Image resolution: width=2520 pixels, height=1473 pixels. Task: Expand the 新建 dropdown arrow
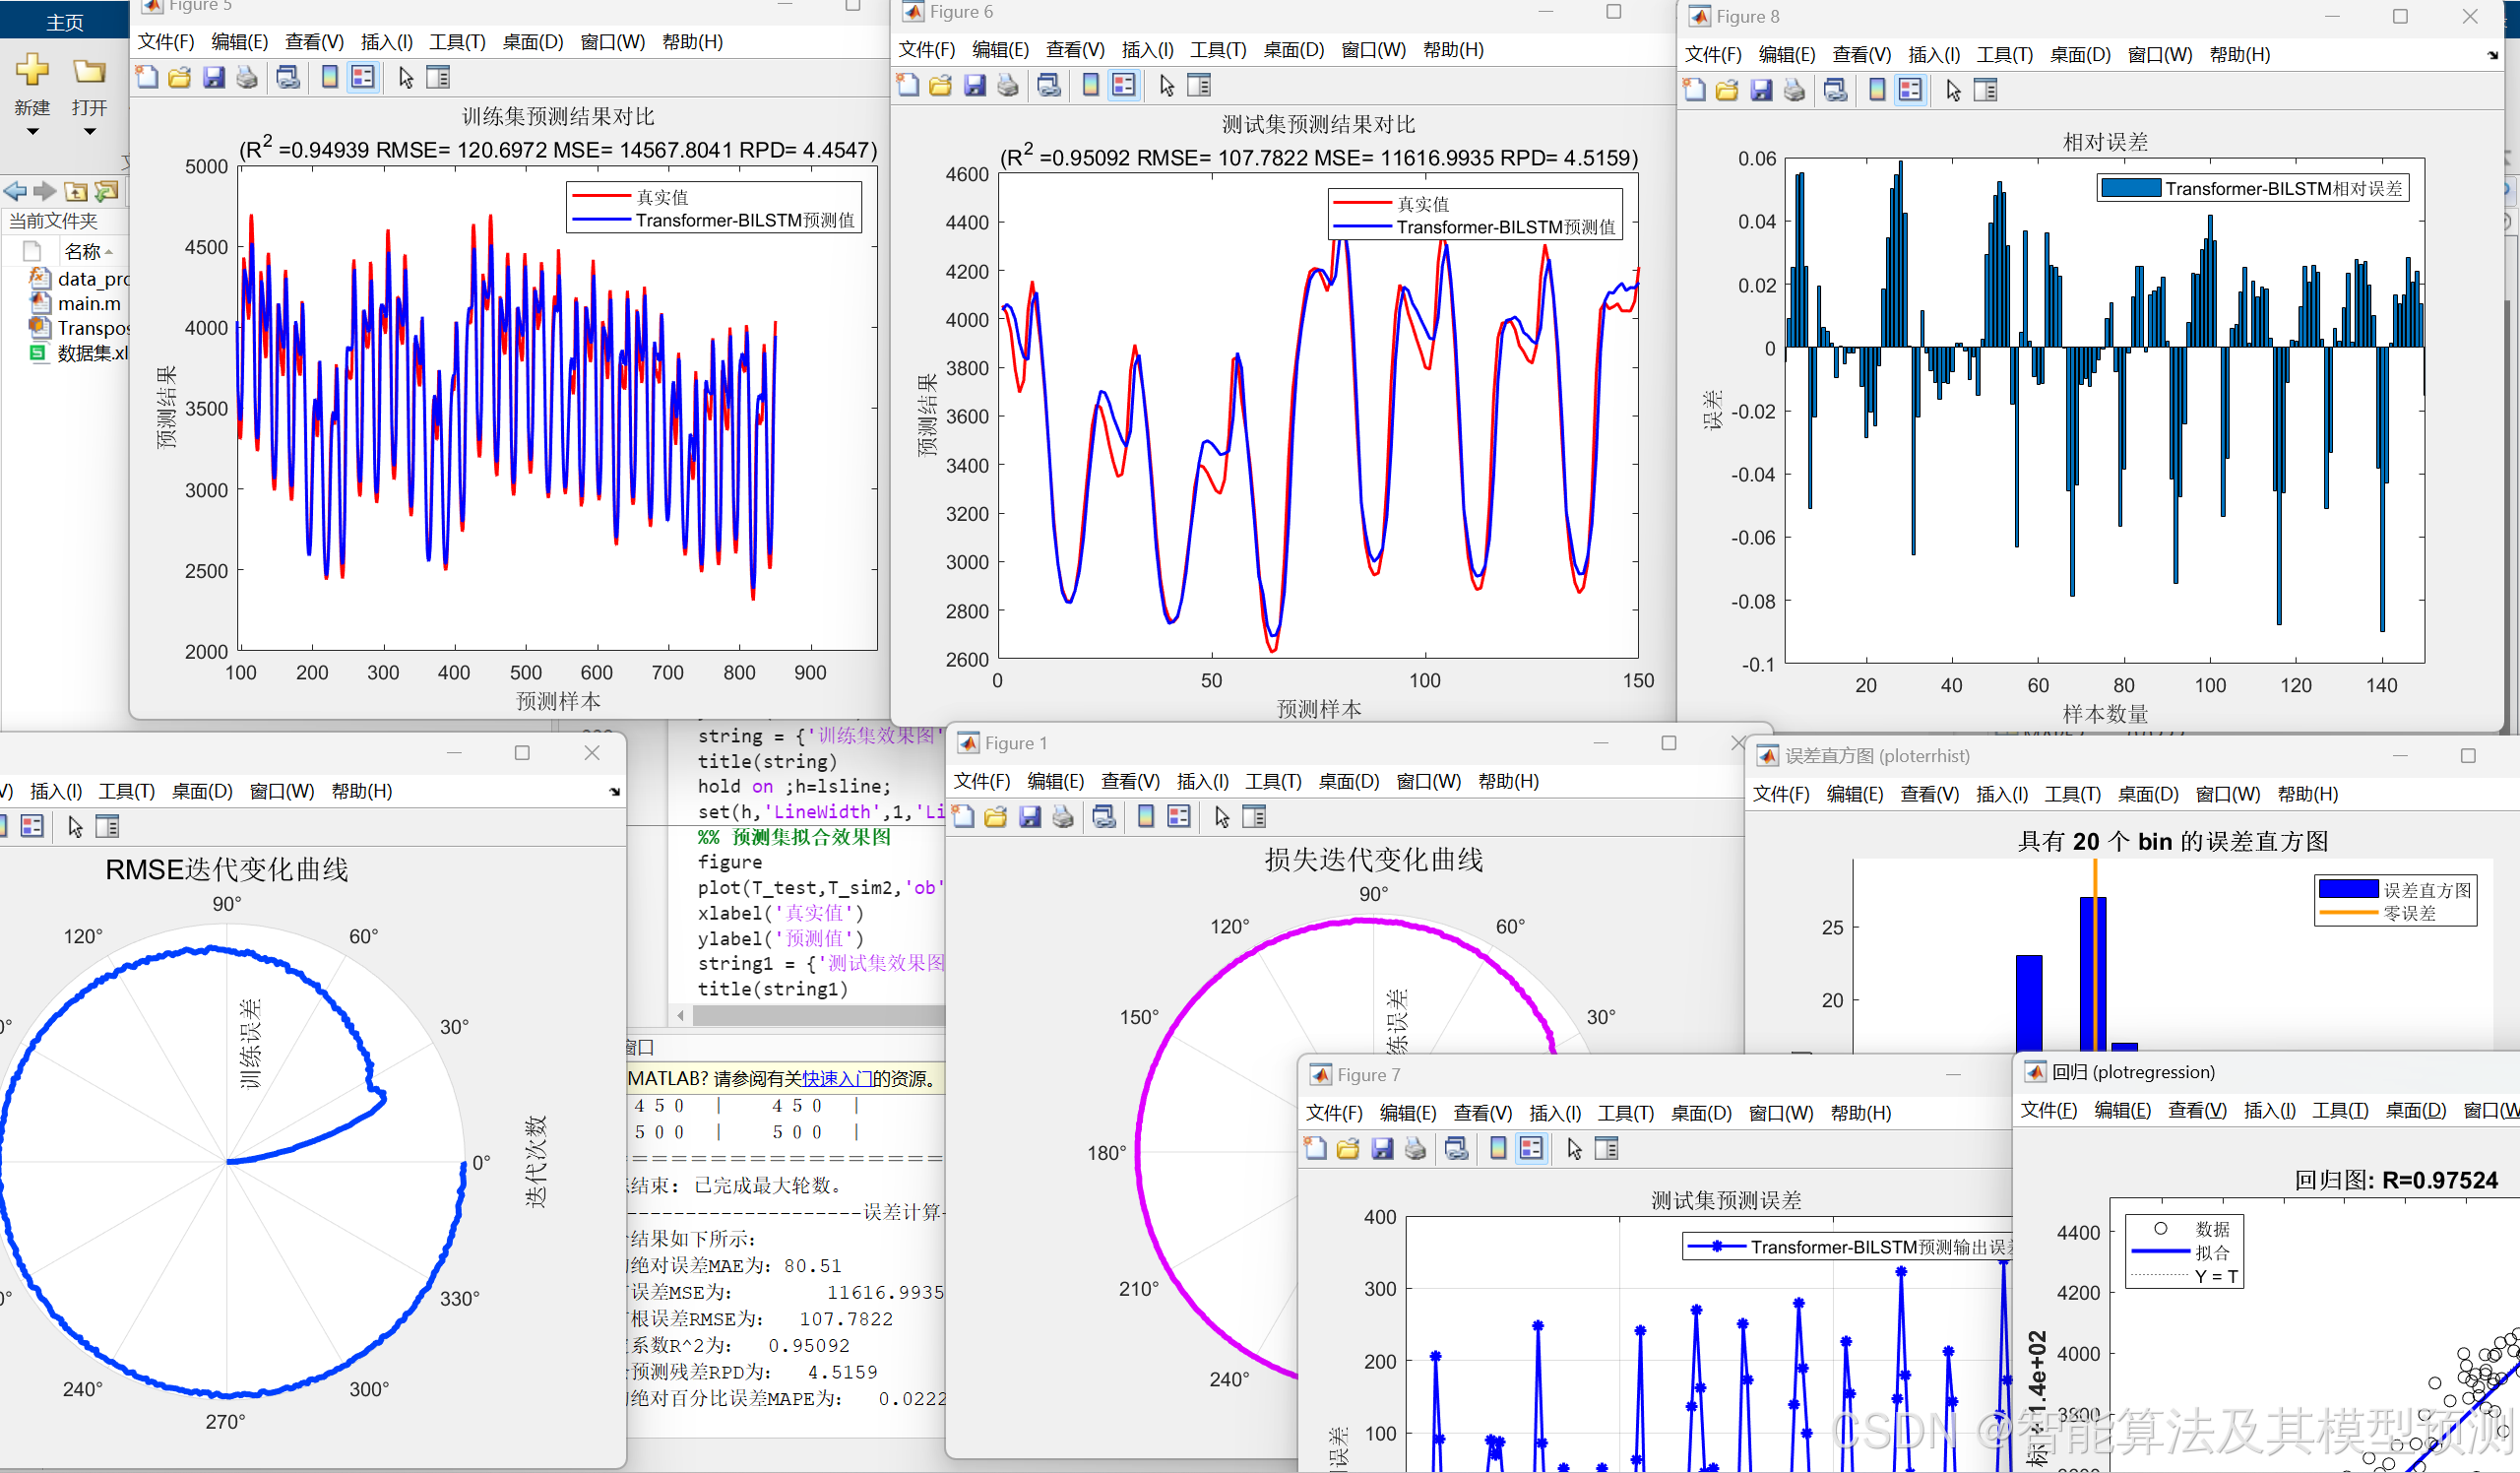point(32,132)
